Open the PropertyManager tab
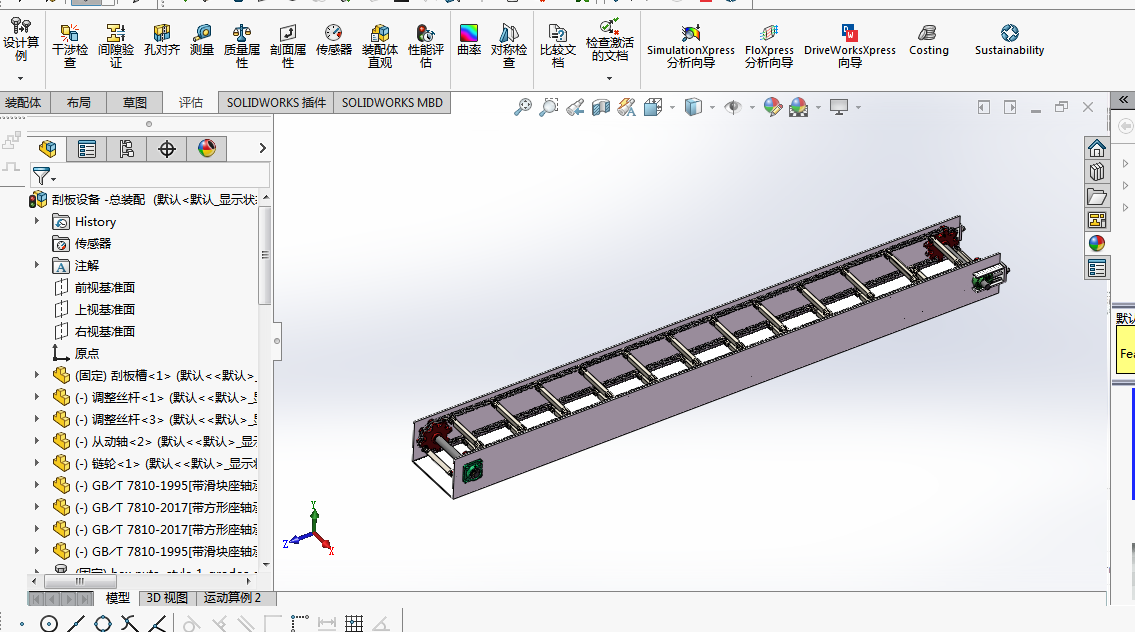Screen dimensions: 1135x632 87,149
